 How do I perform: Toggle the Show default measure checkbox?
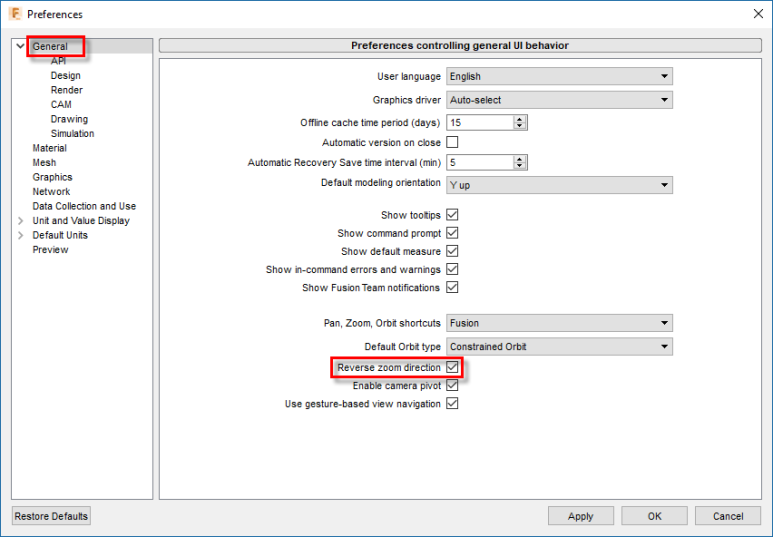[x=452, y=251]
